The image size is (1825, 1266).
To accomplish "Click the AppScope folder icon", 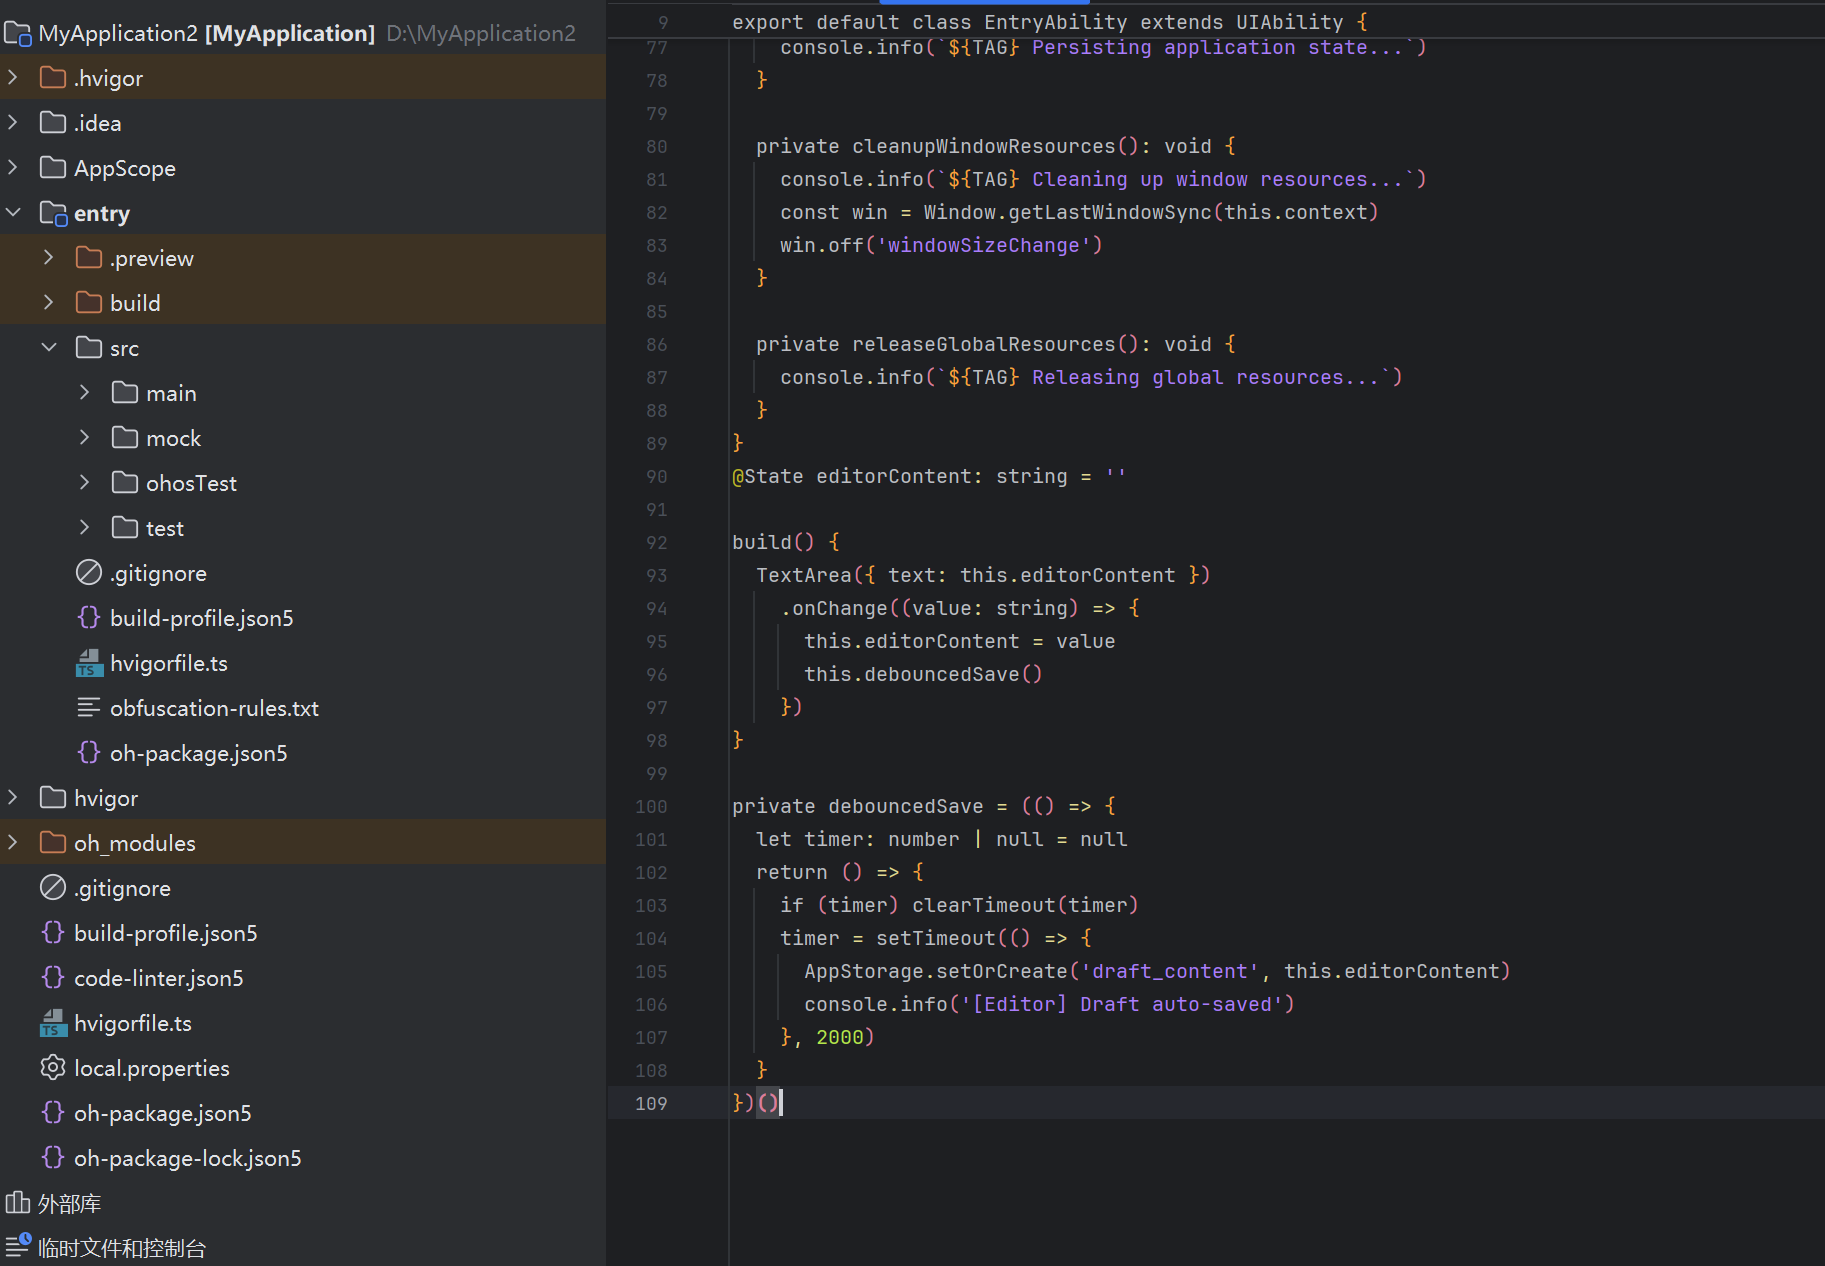I will pos(53,167).
